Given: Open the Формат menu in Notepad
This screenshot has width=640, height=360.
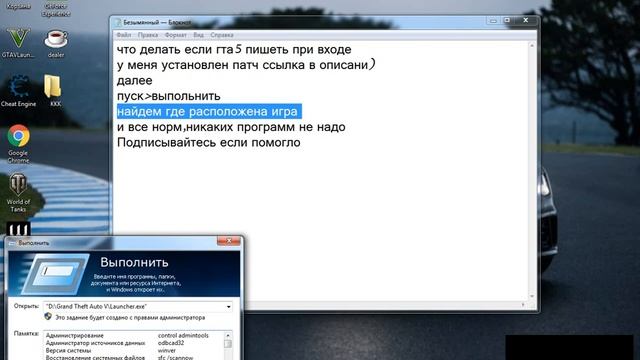Looking at the screenshot, I should tap(176, 35).
